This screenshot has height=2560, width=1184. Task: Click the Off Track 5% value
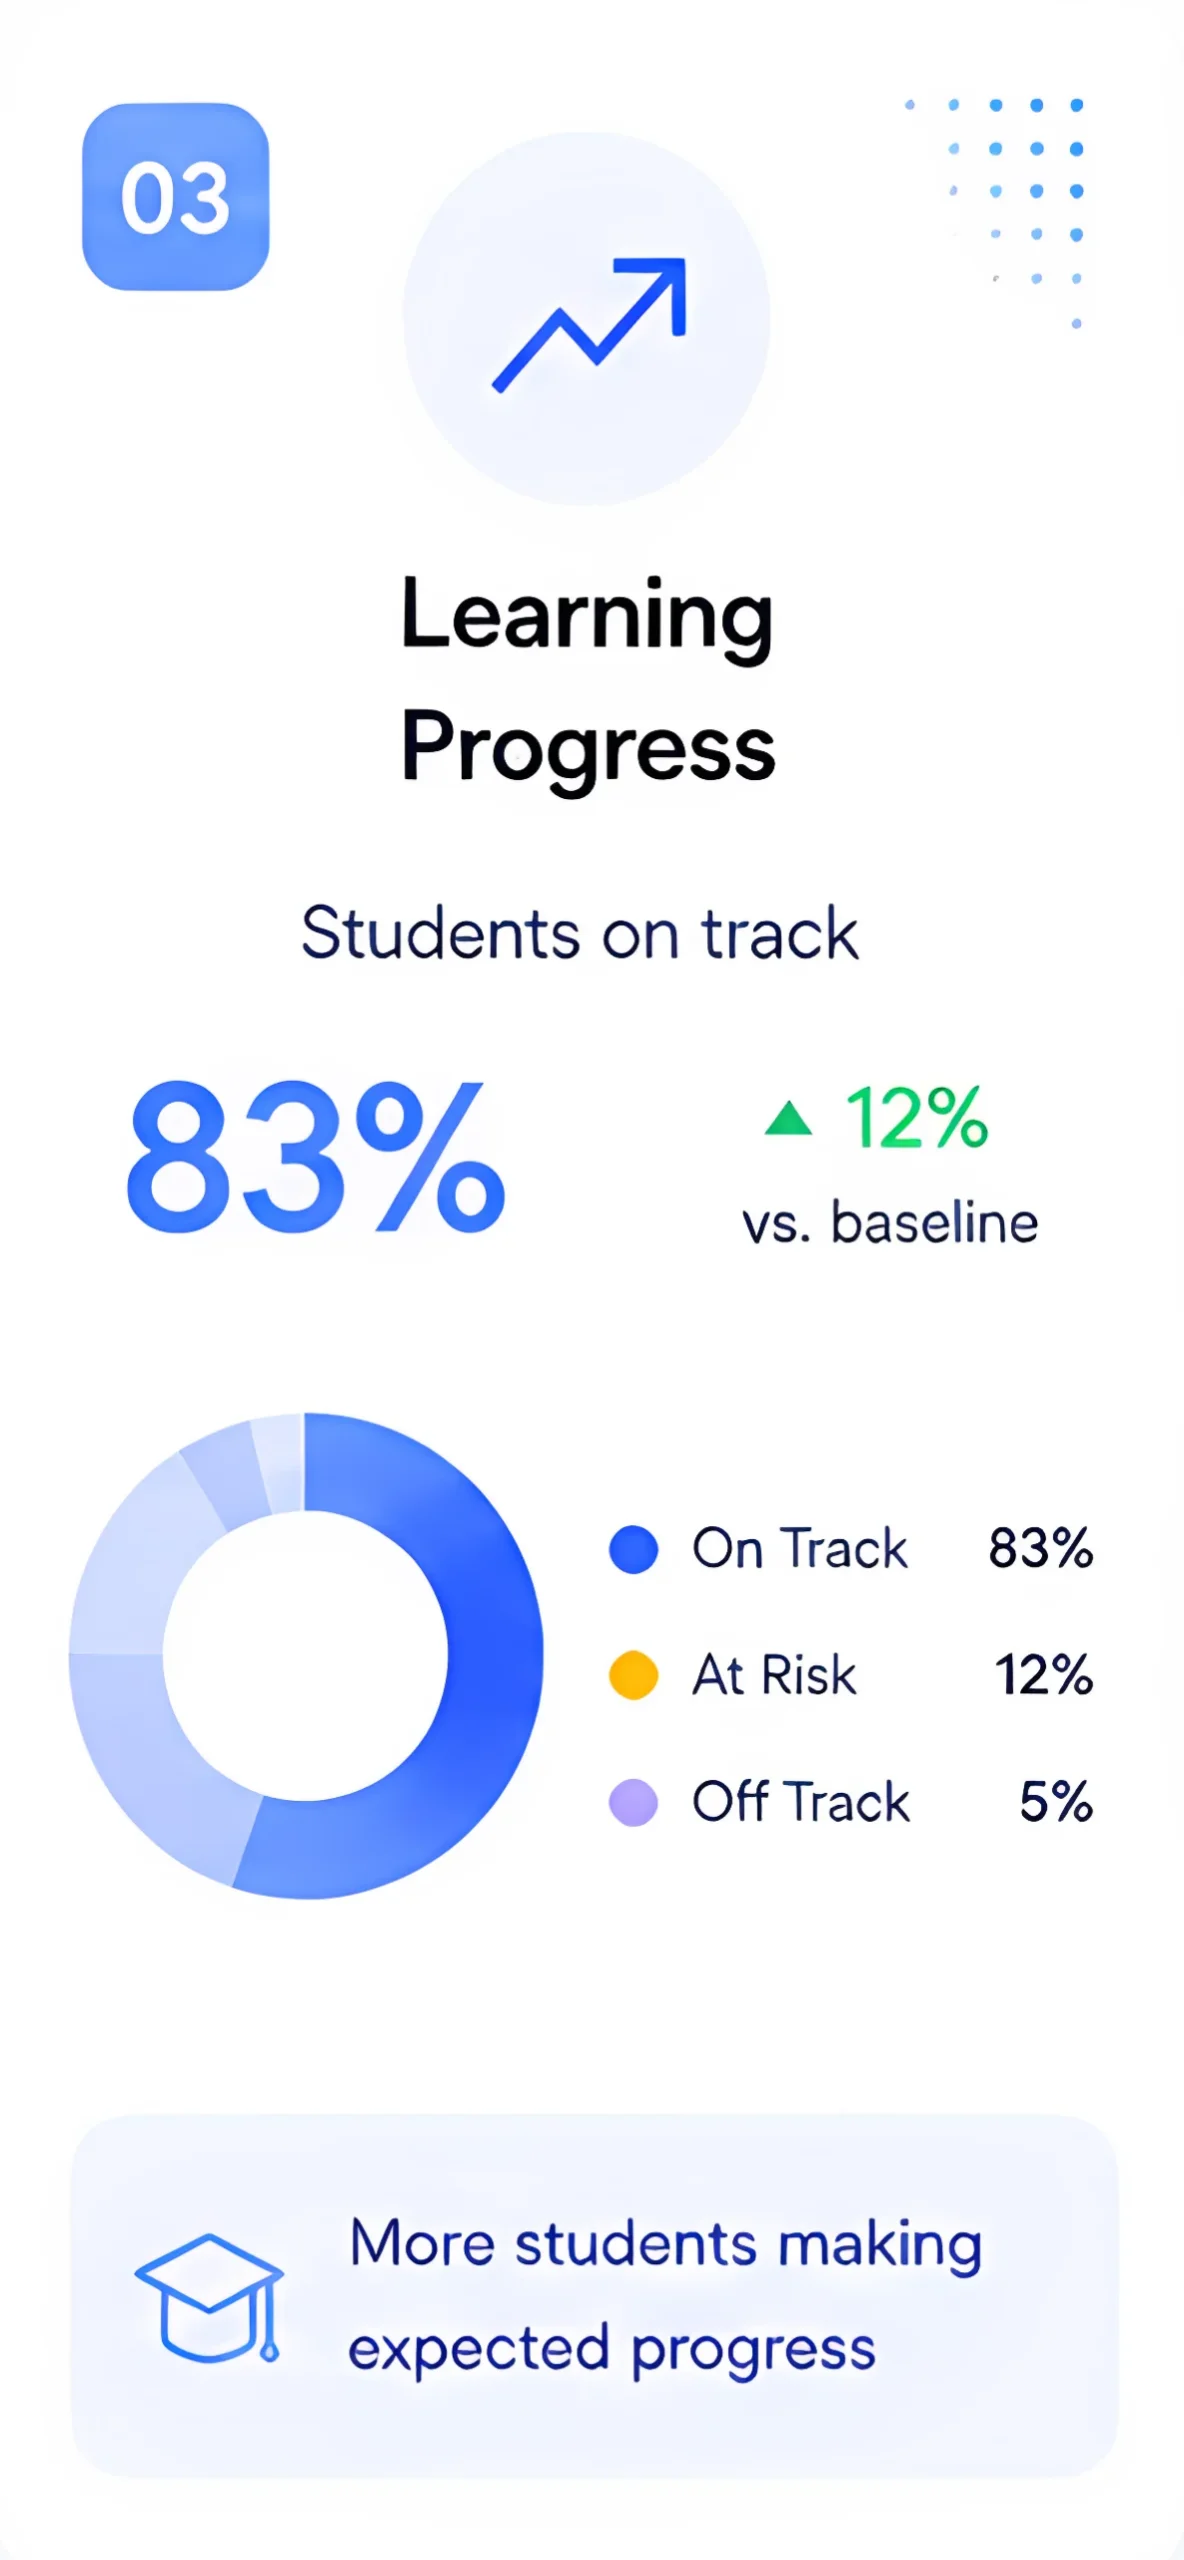[1056, 1802]
